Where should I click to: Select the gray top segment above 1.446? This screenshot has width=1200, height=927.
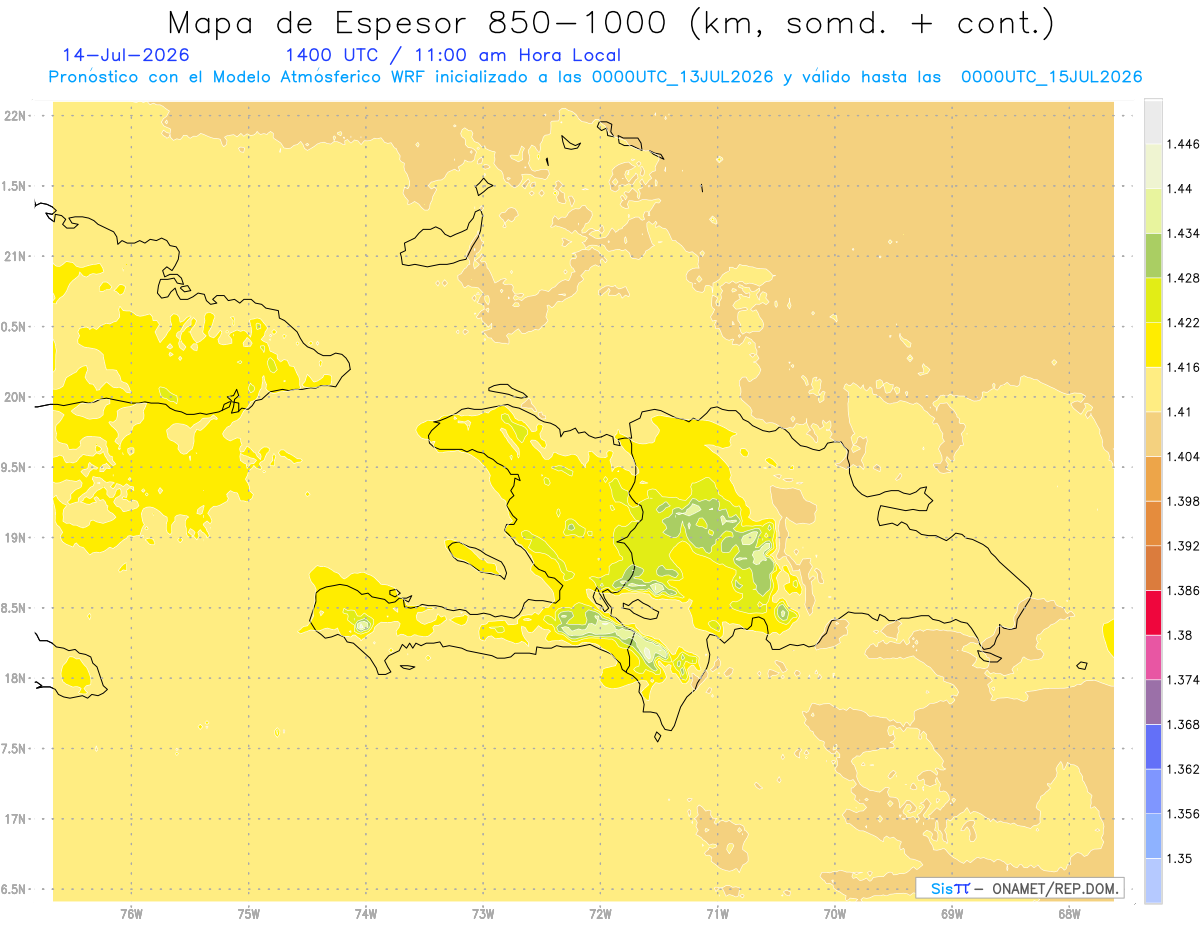click(1153, 122)
